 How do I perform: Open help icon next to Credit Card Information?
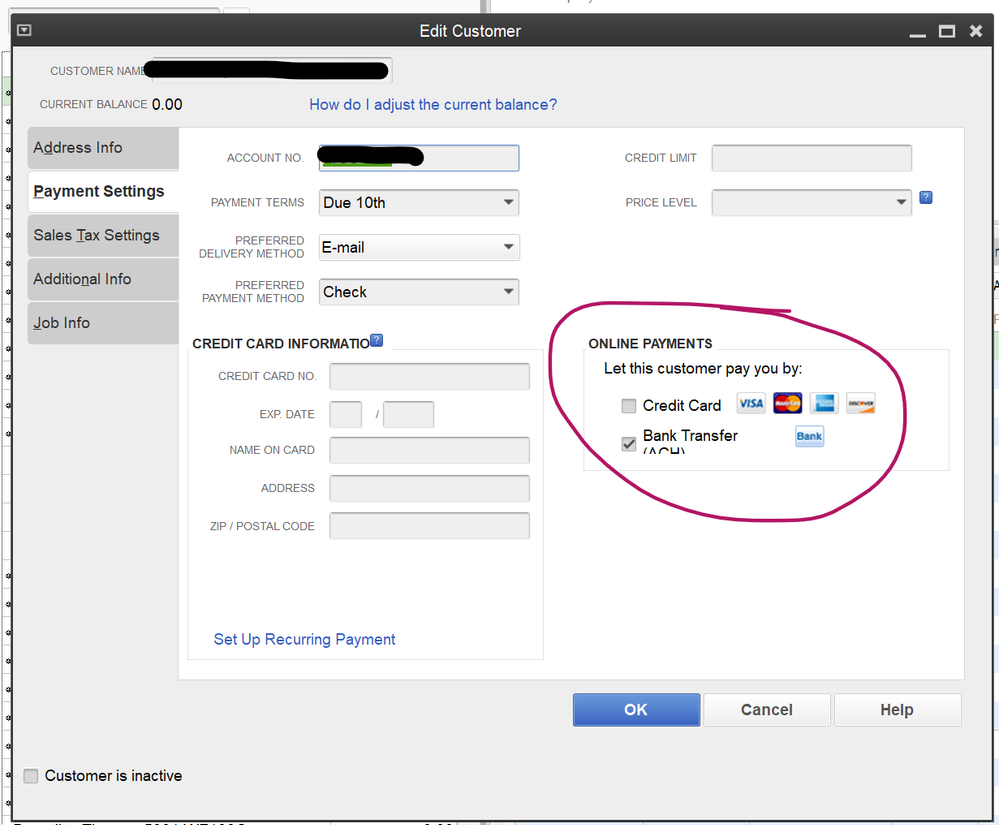pyautogui.click(x=377, y=340)
